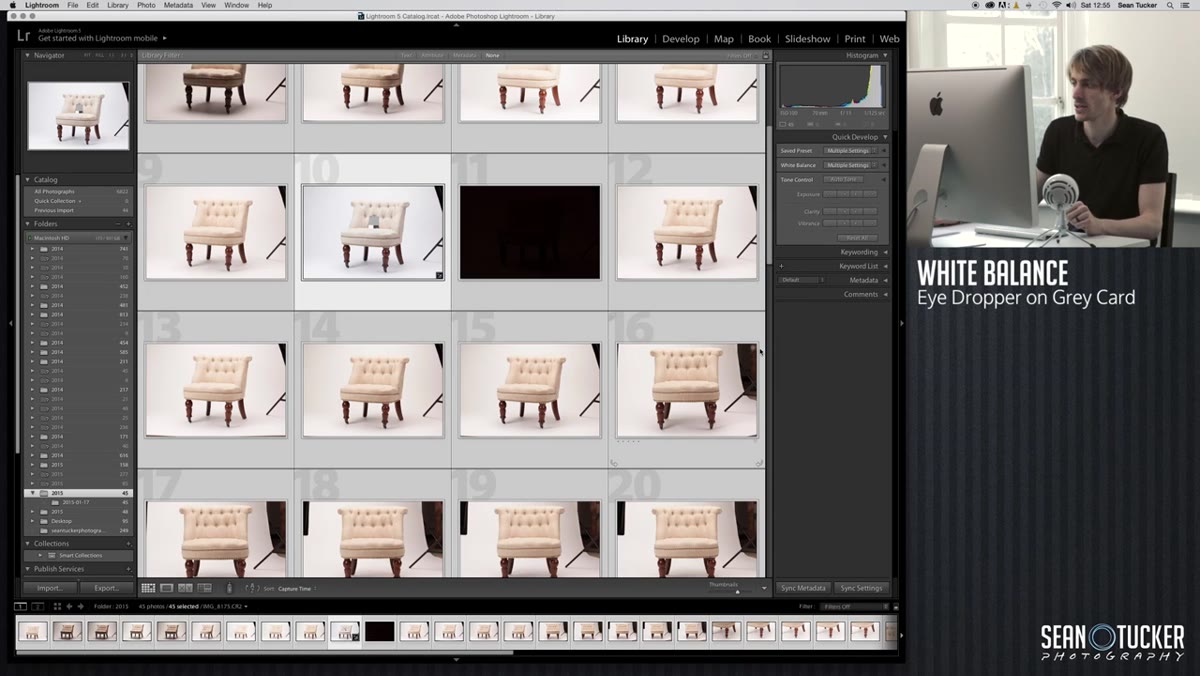Click the Wi-Fi icon in the menu bar
1200x676 pixels.
tap(1057, 5)
